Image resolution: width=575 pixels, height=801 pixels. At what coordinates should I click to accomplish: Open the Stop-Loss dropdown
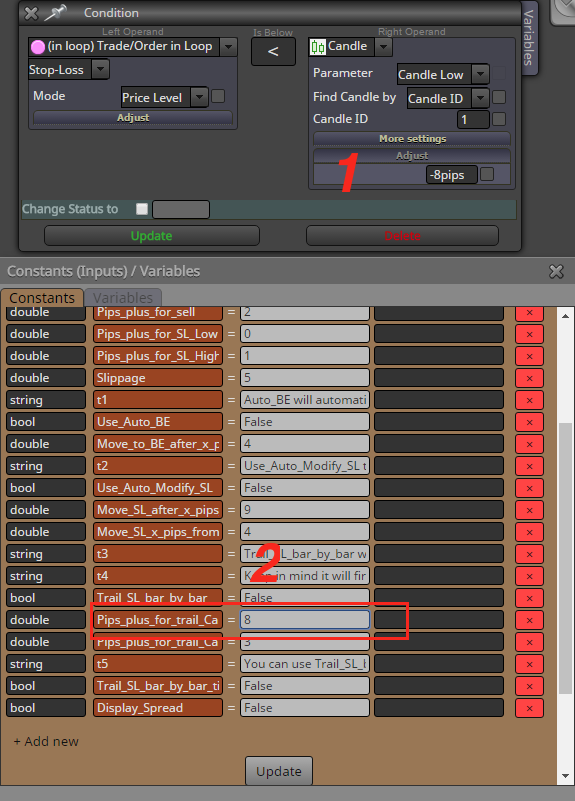coord(100,69)
